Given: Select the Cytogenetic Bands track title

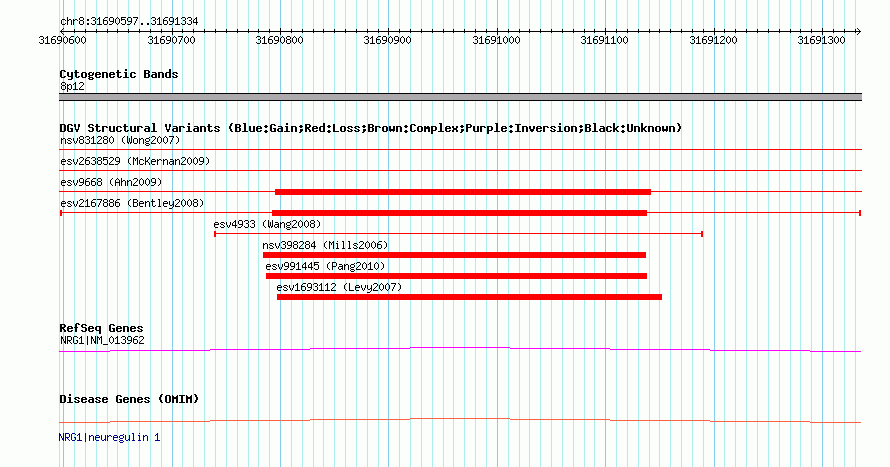Looking at the screenshot, I should (119, 74).
